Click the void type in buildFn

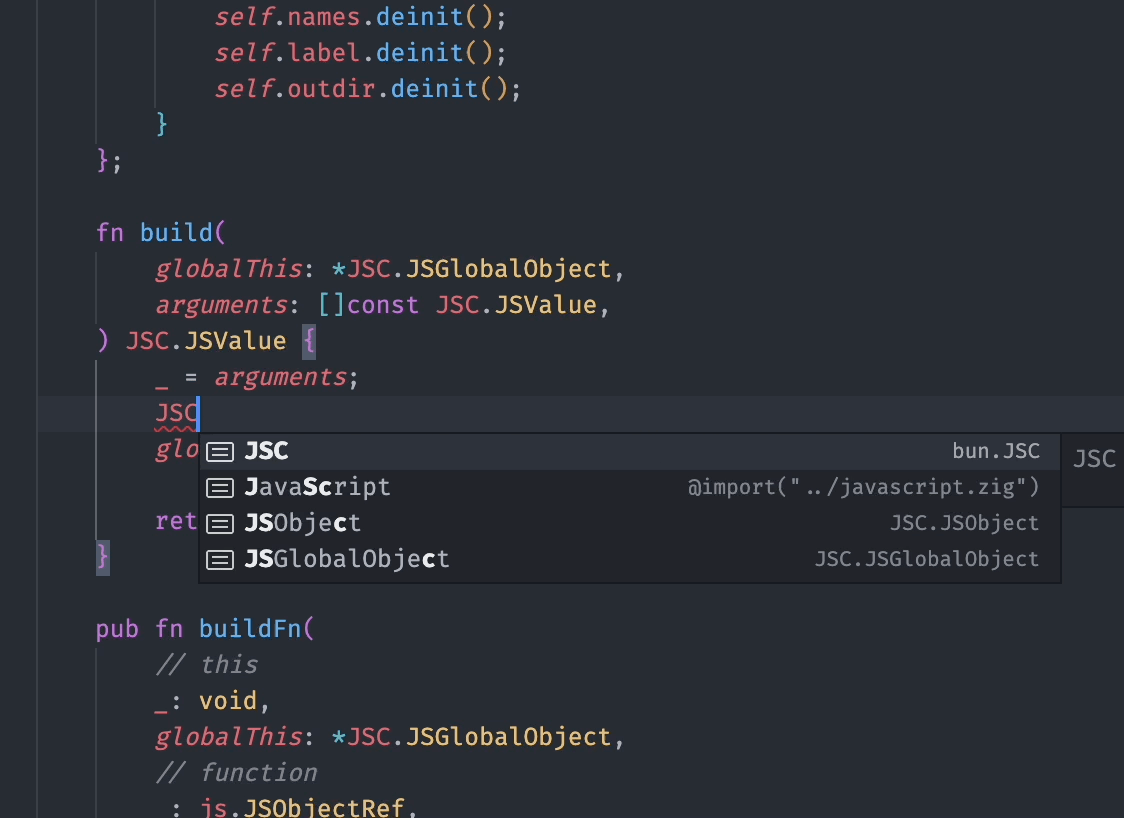228,700
